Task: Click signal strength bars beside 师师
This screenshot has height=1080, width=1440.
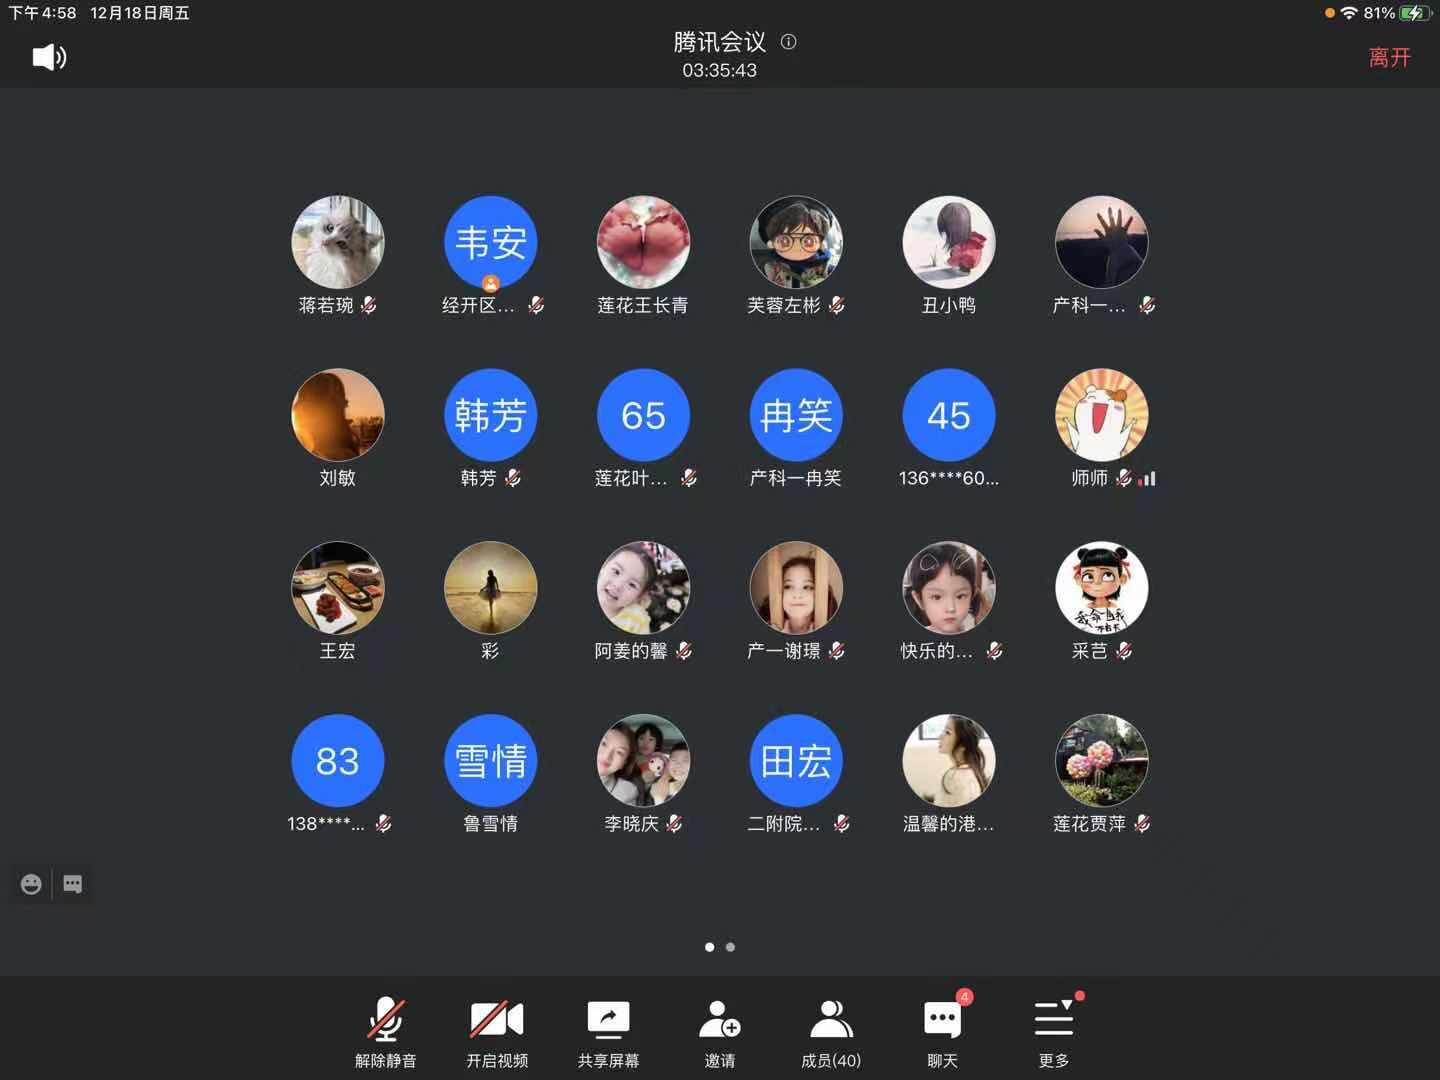Action: [x=1147, y=479]
